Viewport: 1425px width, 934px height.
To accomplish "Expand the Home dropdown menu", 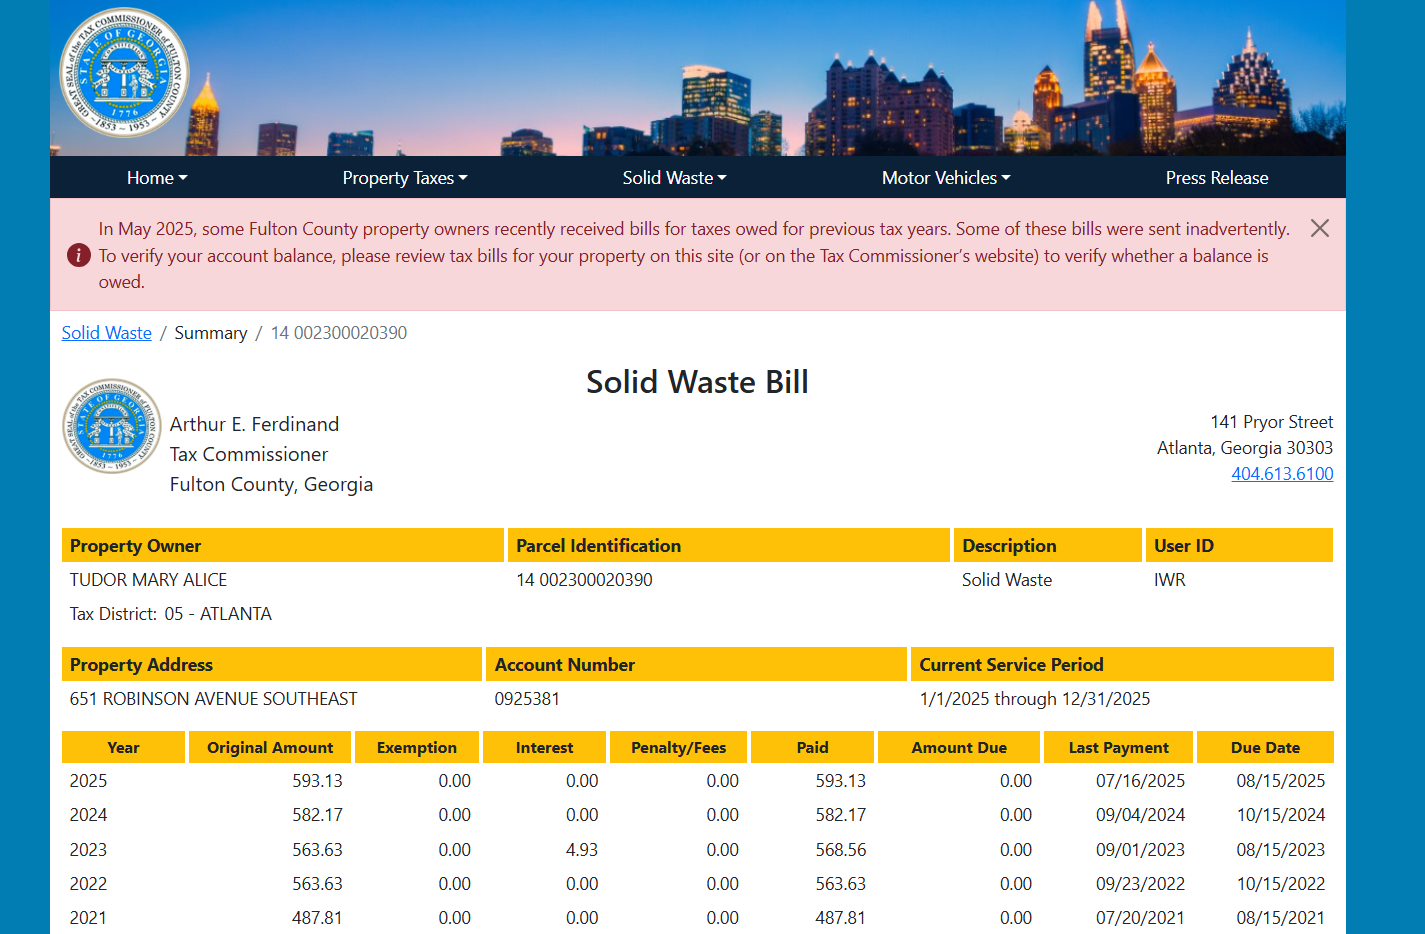I will [x=156, y=178].
